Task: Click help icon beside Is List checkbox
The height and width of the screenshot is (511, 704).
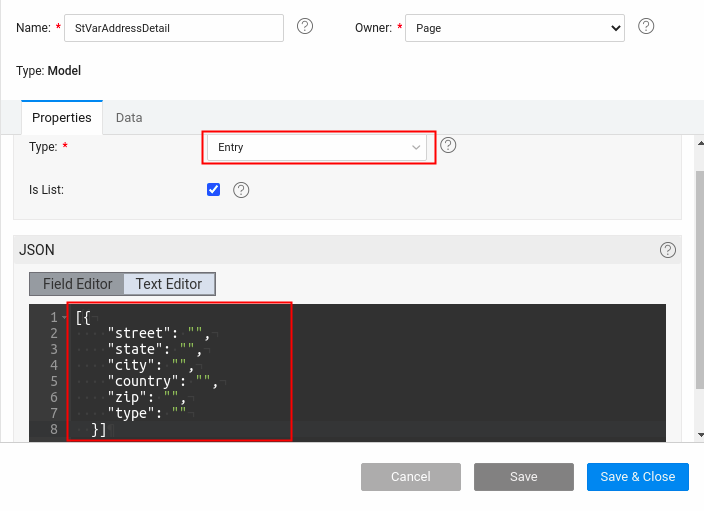Action: click(x=241, y=190)
